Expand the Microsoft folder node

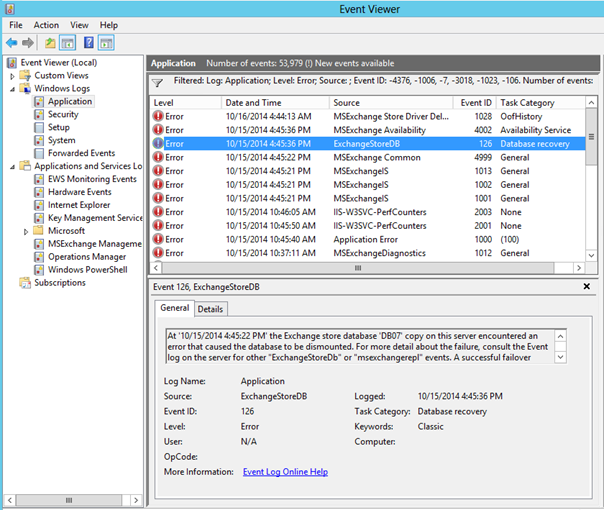[26, 231]
